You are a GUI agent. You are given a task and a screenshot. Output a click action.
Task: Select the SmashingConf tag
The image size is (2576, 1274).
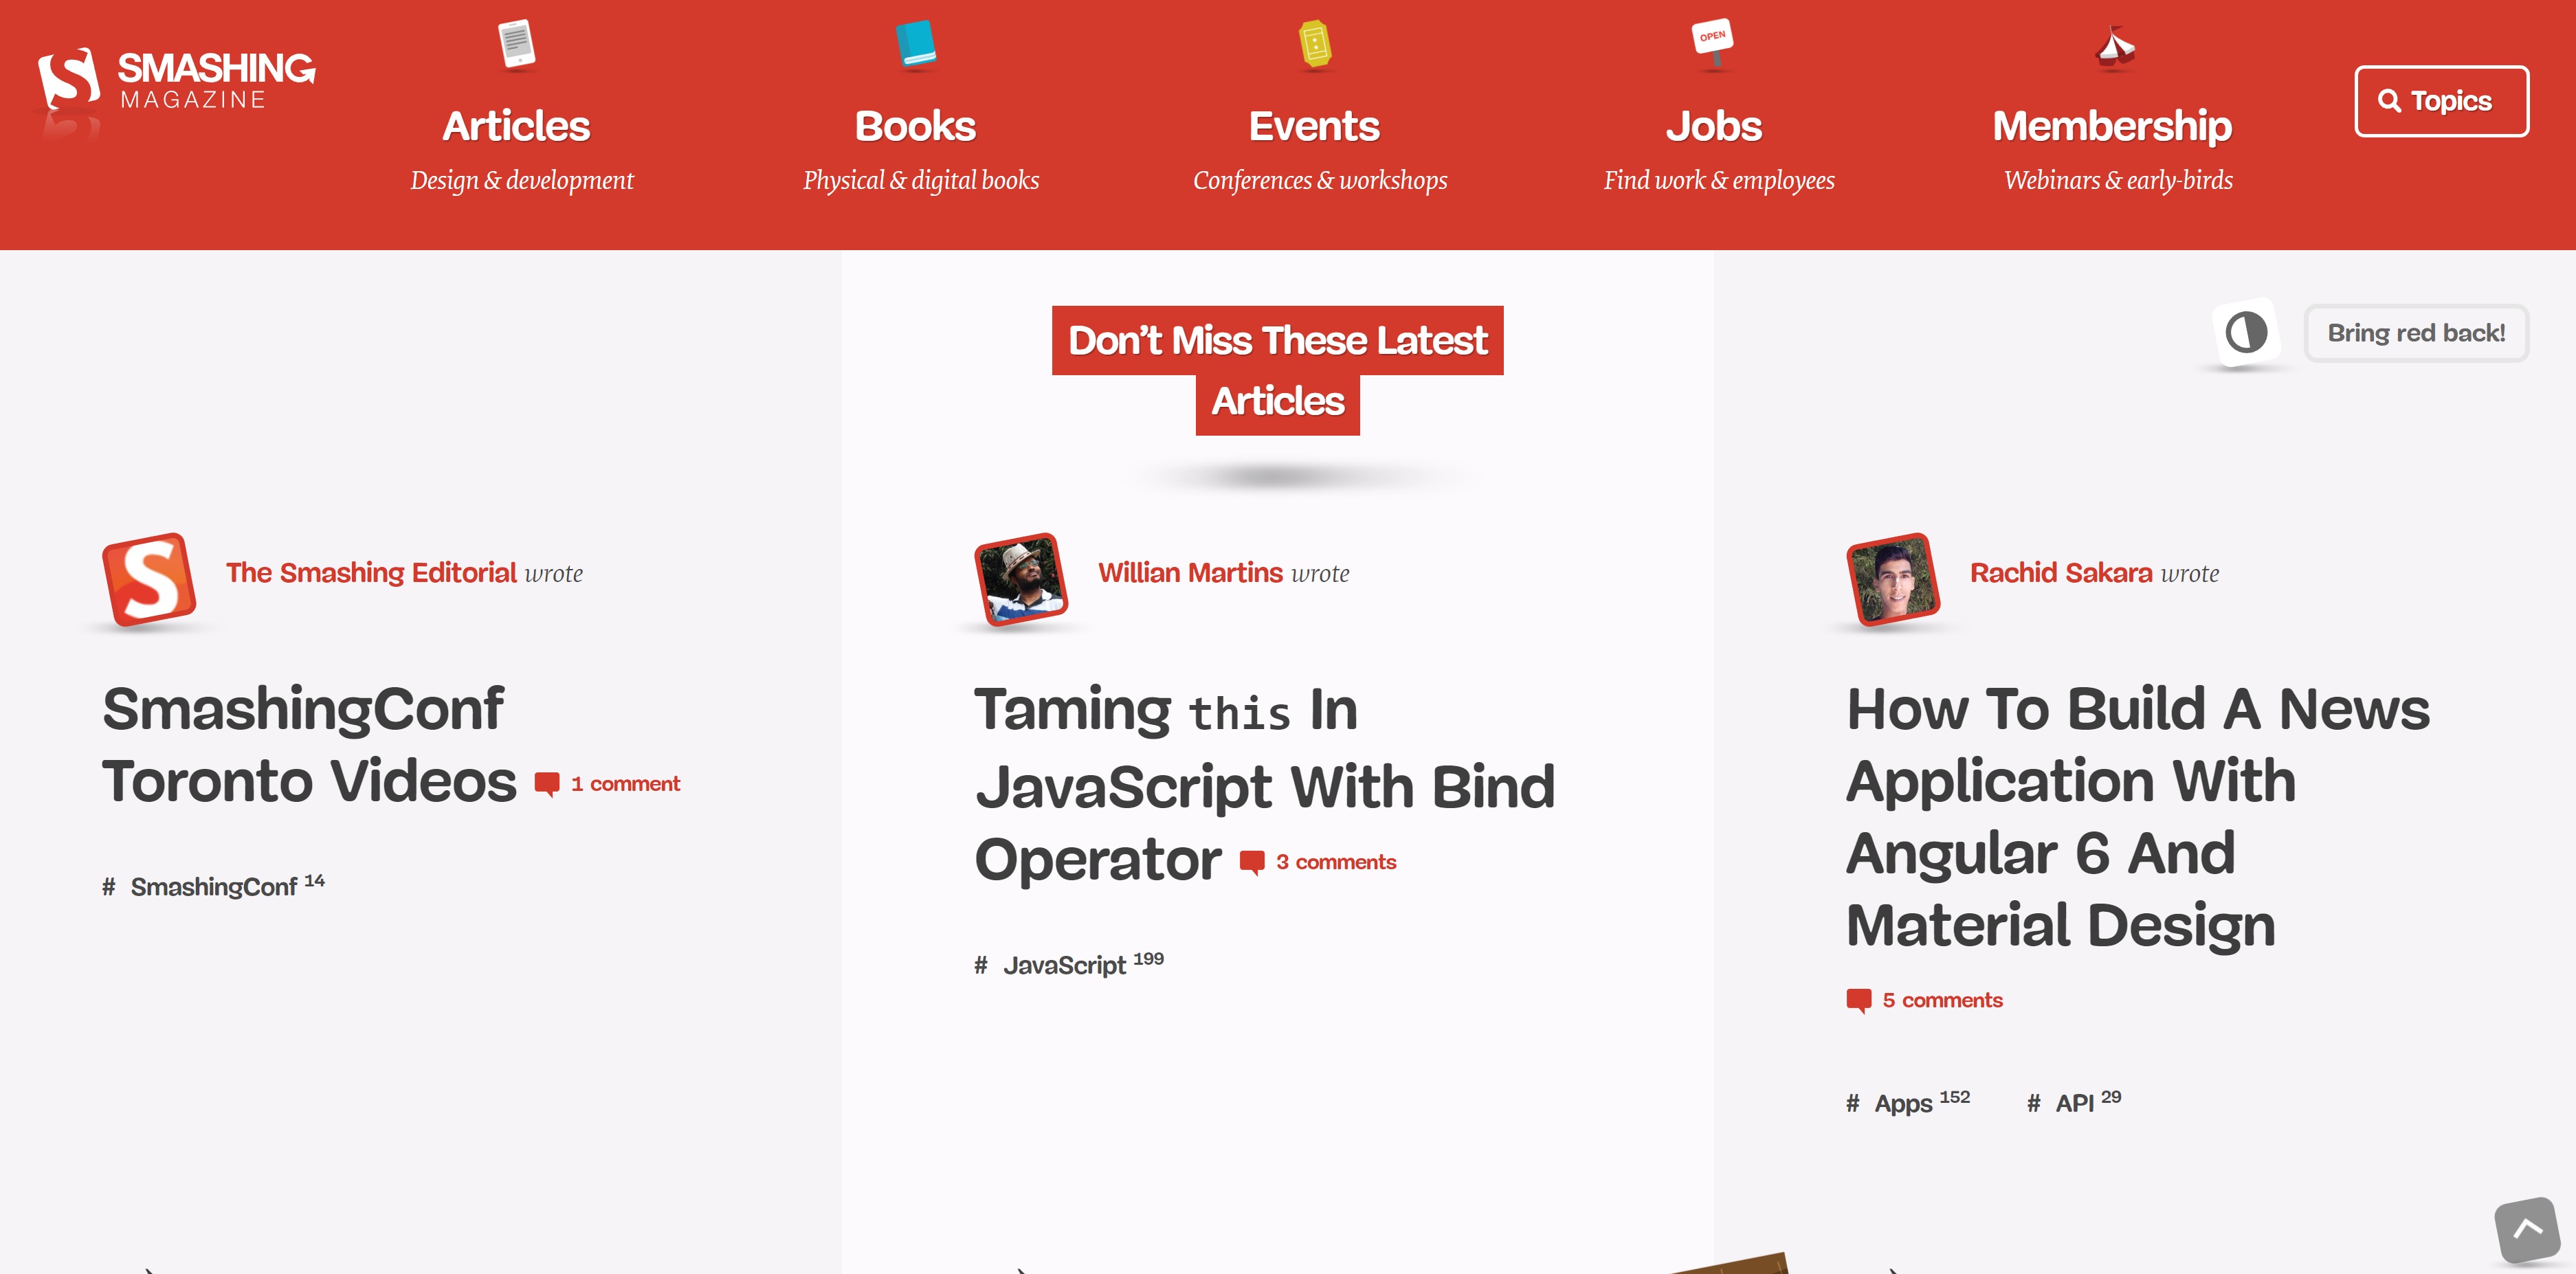[x=214, y=886]
